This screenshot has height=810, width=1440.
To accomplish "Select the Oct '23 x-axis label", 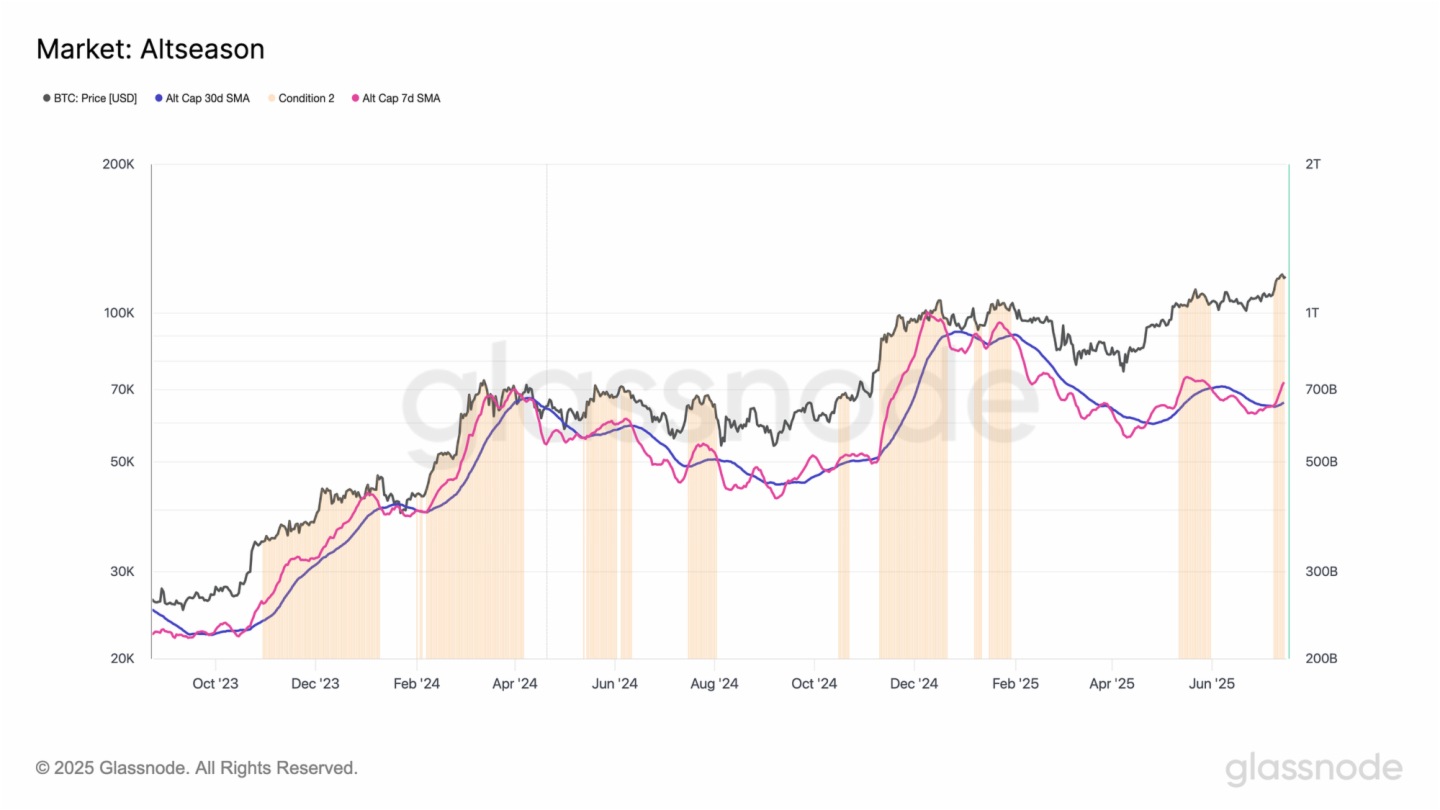I will [x=215, y=684].
